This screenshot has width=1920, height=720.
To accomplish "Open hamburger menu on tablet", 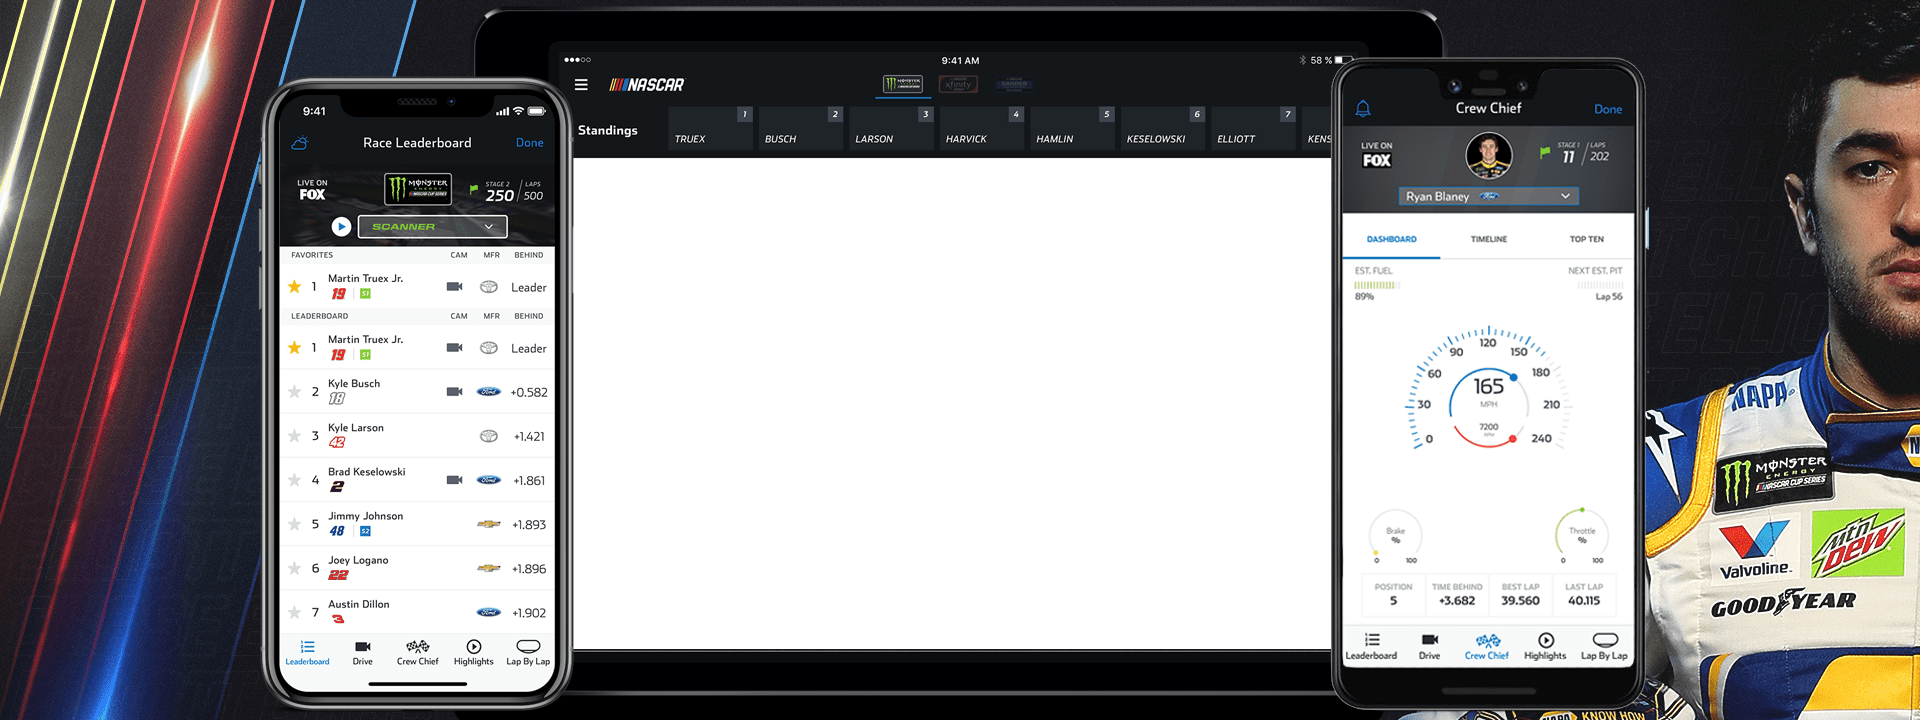I will [581, 85].
